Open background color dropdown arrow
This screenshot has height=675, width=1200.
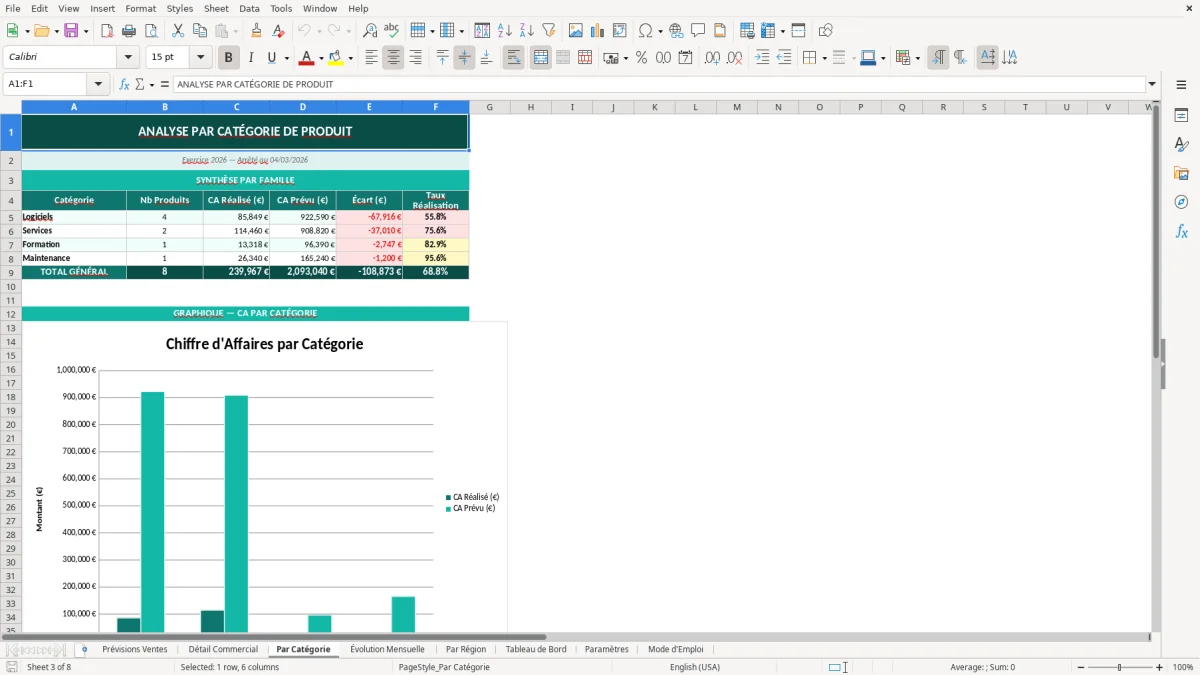[350, 58]
